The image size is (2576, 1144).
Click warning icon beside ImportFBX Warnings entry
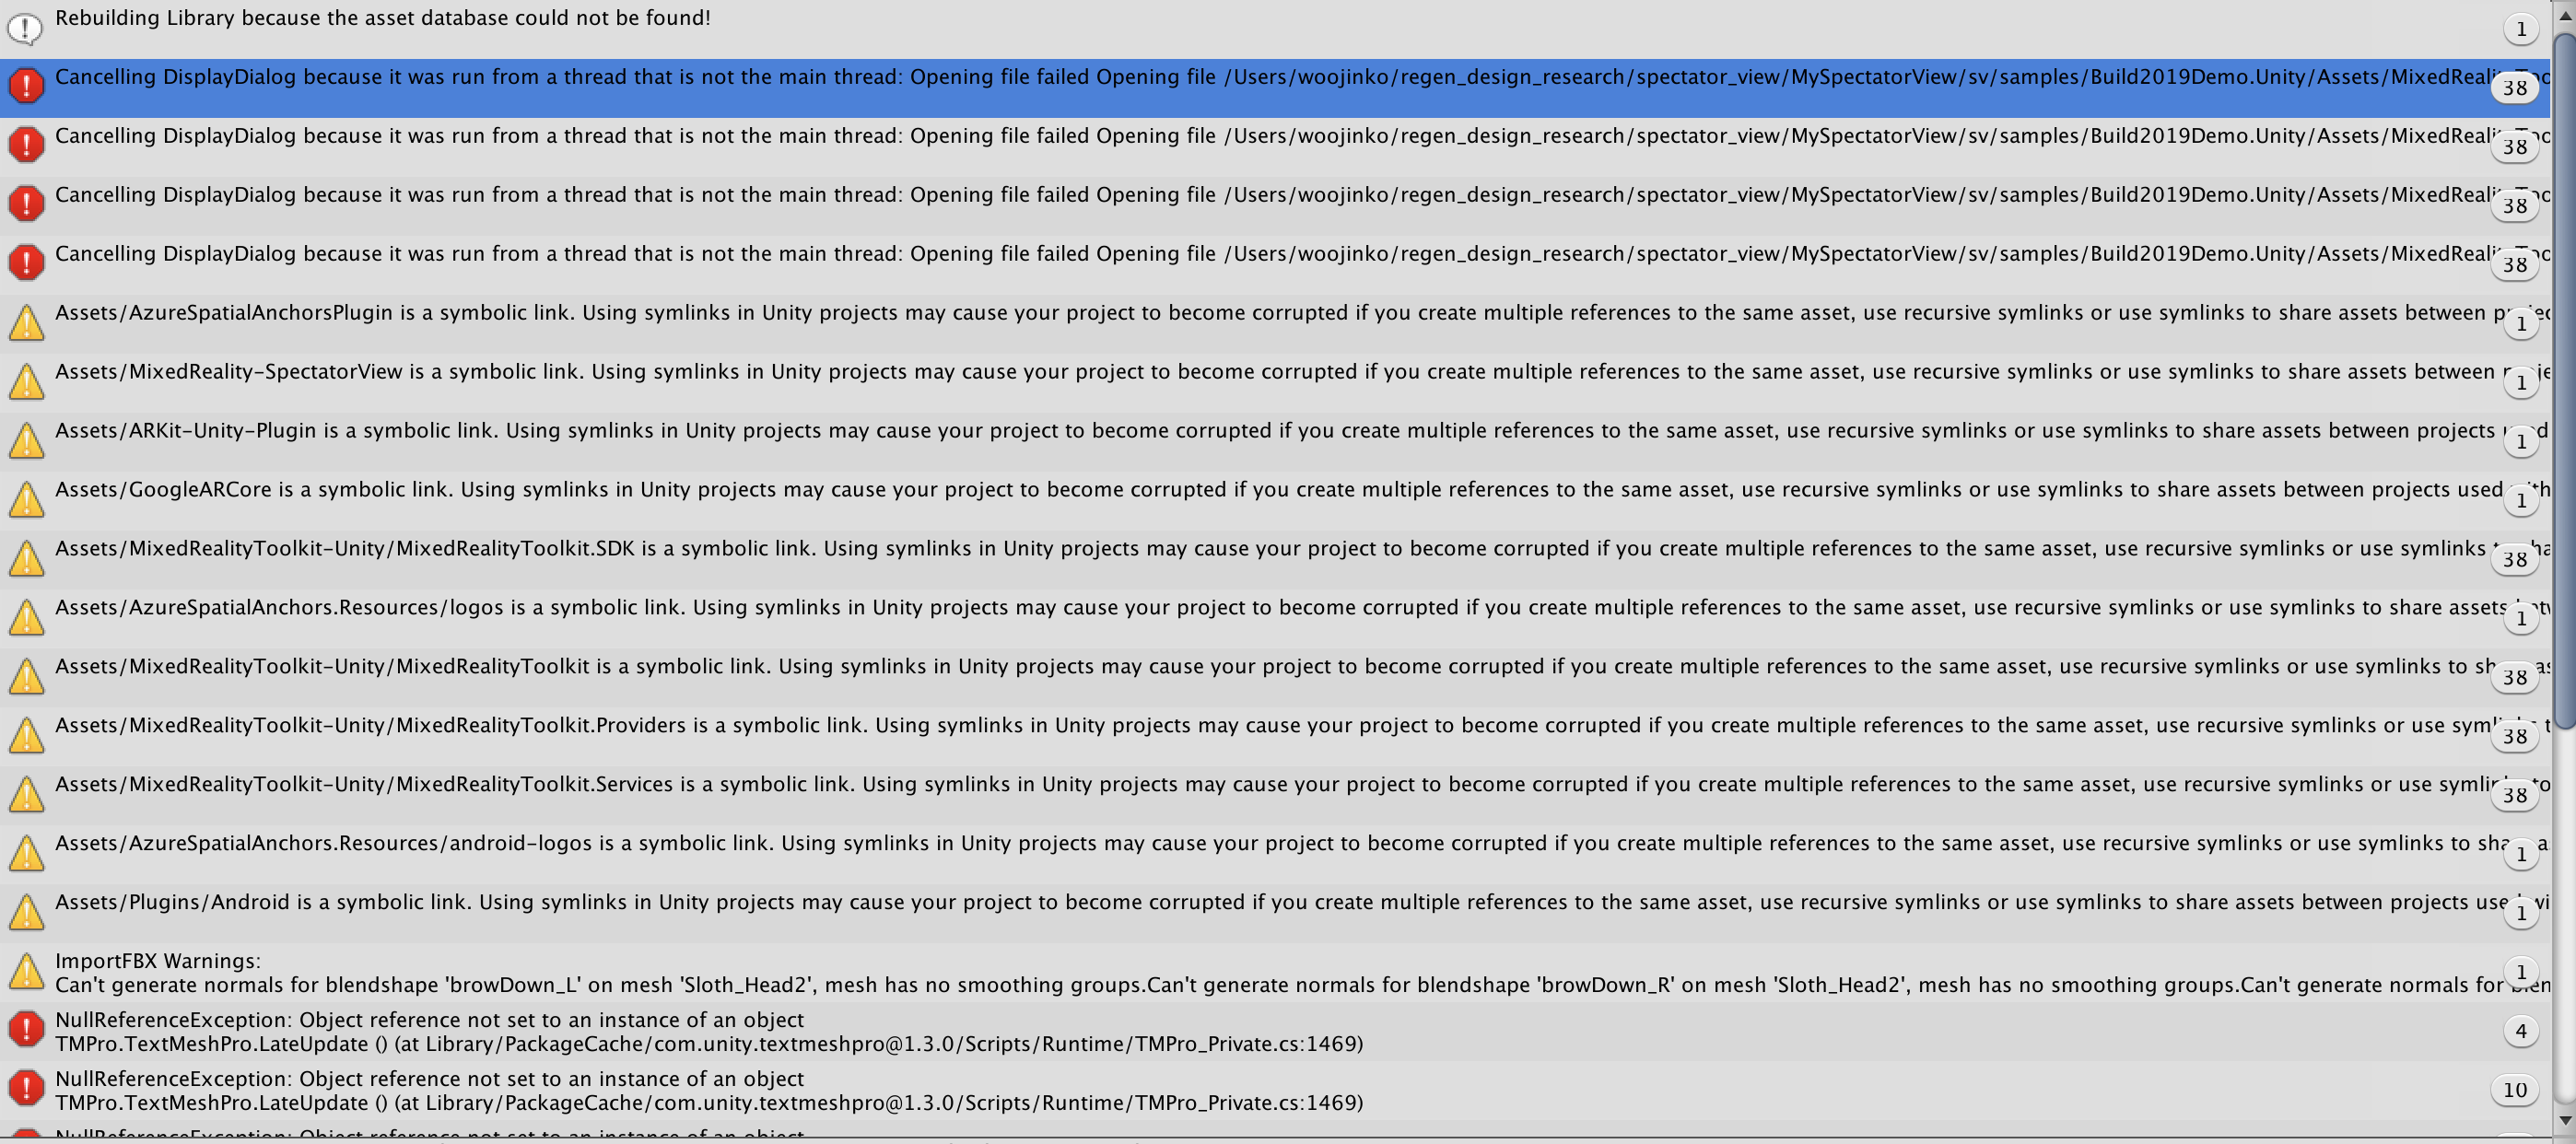[26, 971]
